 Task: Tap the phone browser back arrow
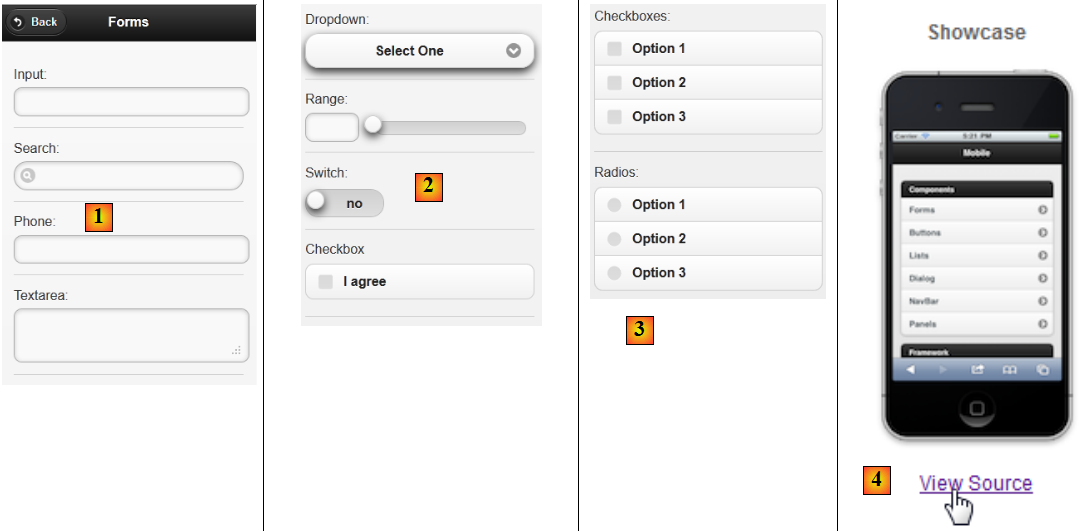910,369
